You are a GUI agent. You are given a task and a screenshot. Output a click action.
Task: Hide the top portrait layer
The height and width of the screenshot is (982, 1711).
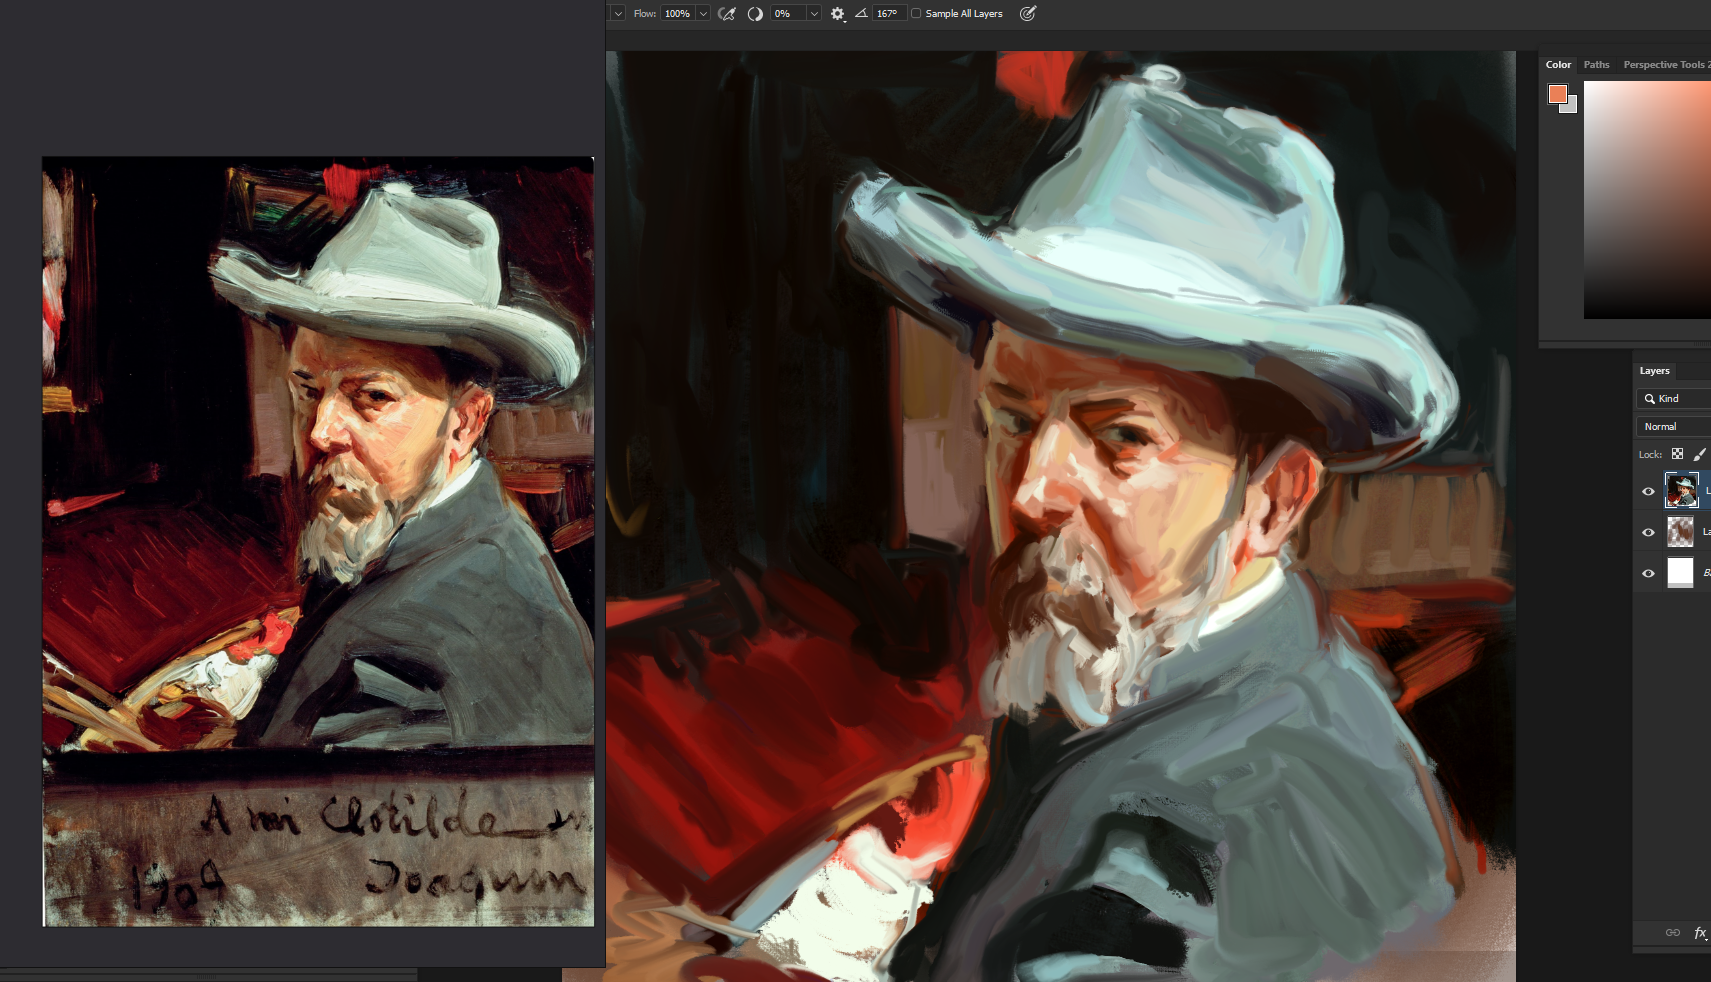tap(1648, 491)
